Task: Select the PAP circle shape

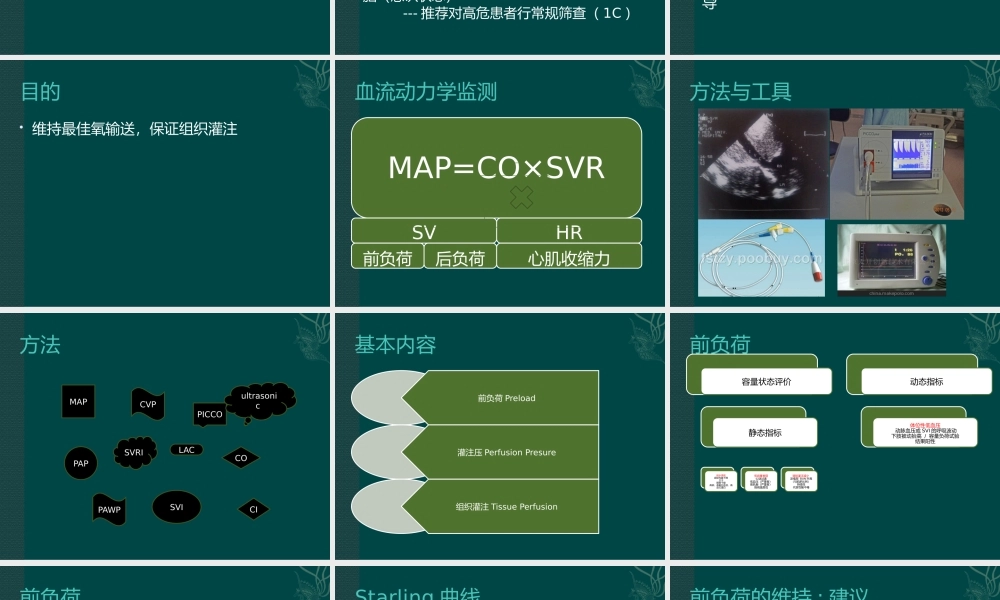Action: (81, 463)
